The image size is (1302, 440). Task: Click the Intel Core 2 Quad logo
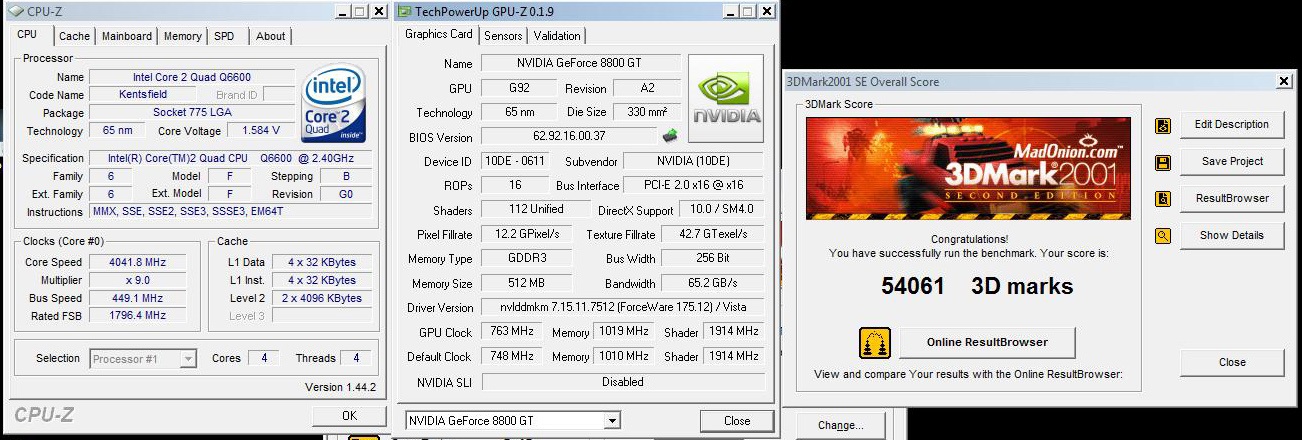coord(334,105)
